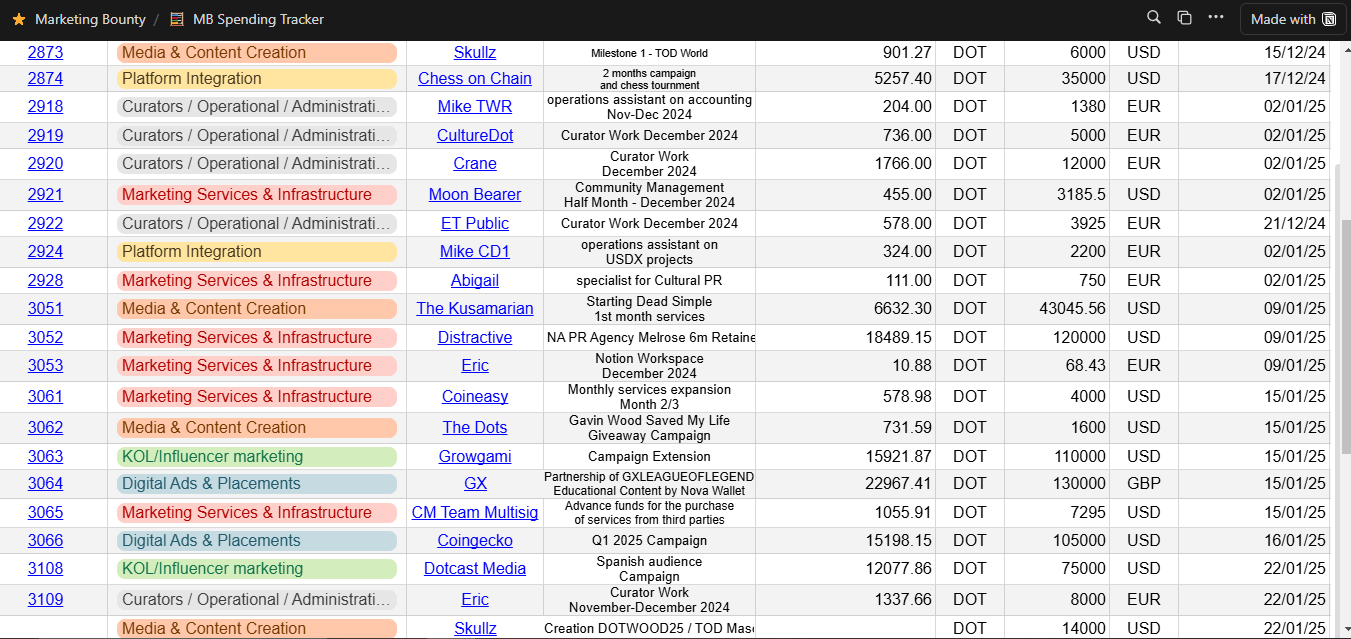Screen dimensions: 1351x639
Task: Click the Distractive recipient link
Action: point(474,337)
